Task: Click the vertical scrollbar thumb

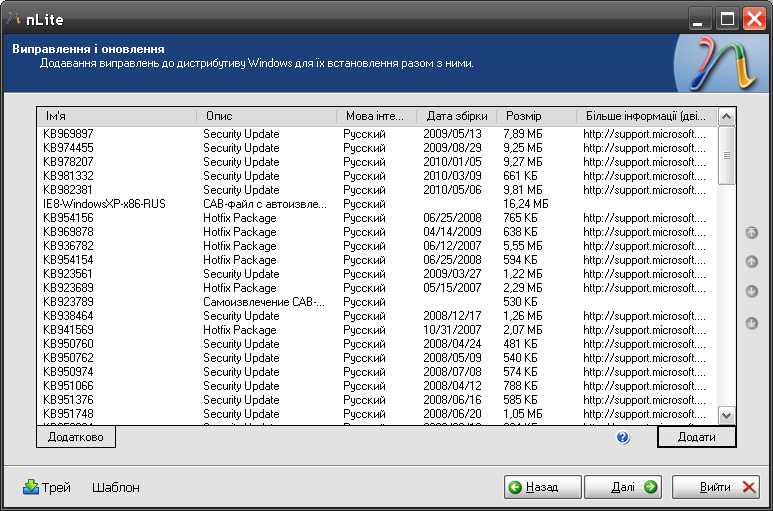Action: click(726, 156)
